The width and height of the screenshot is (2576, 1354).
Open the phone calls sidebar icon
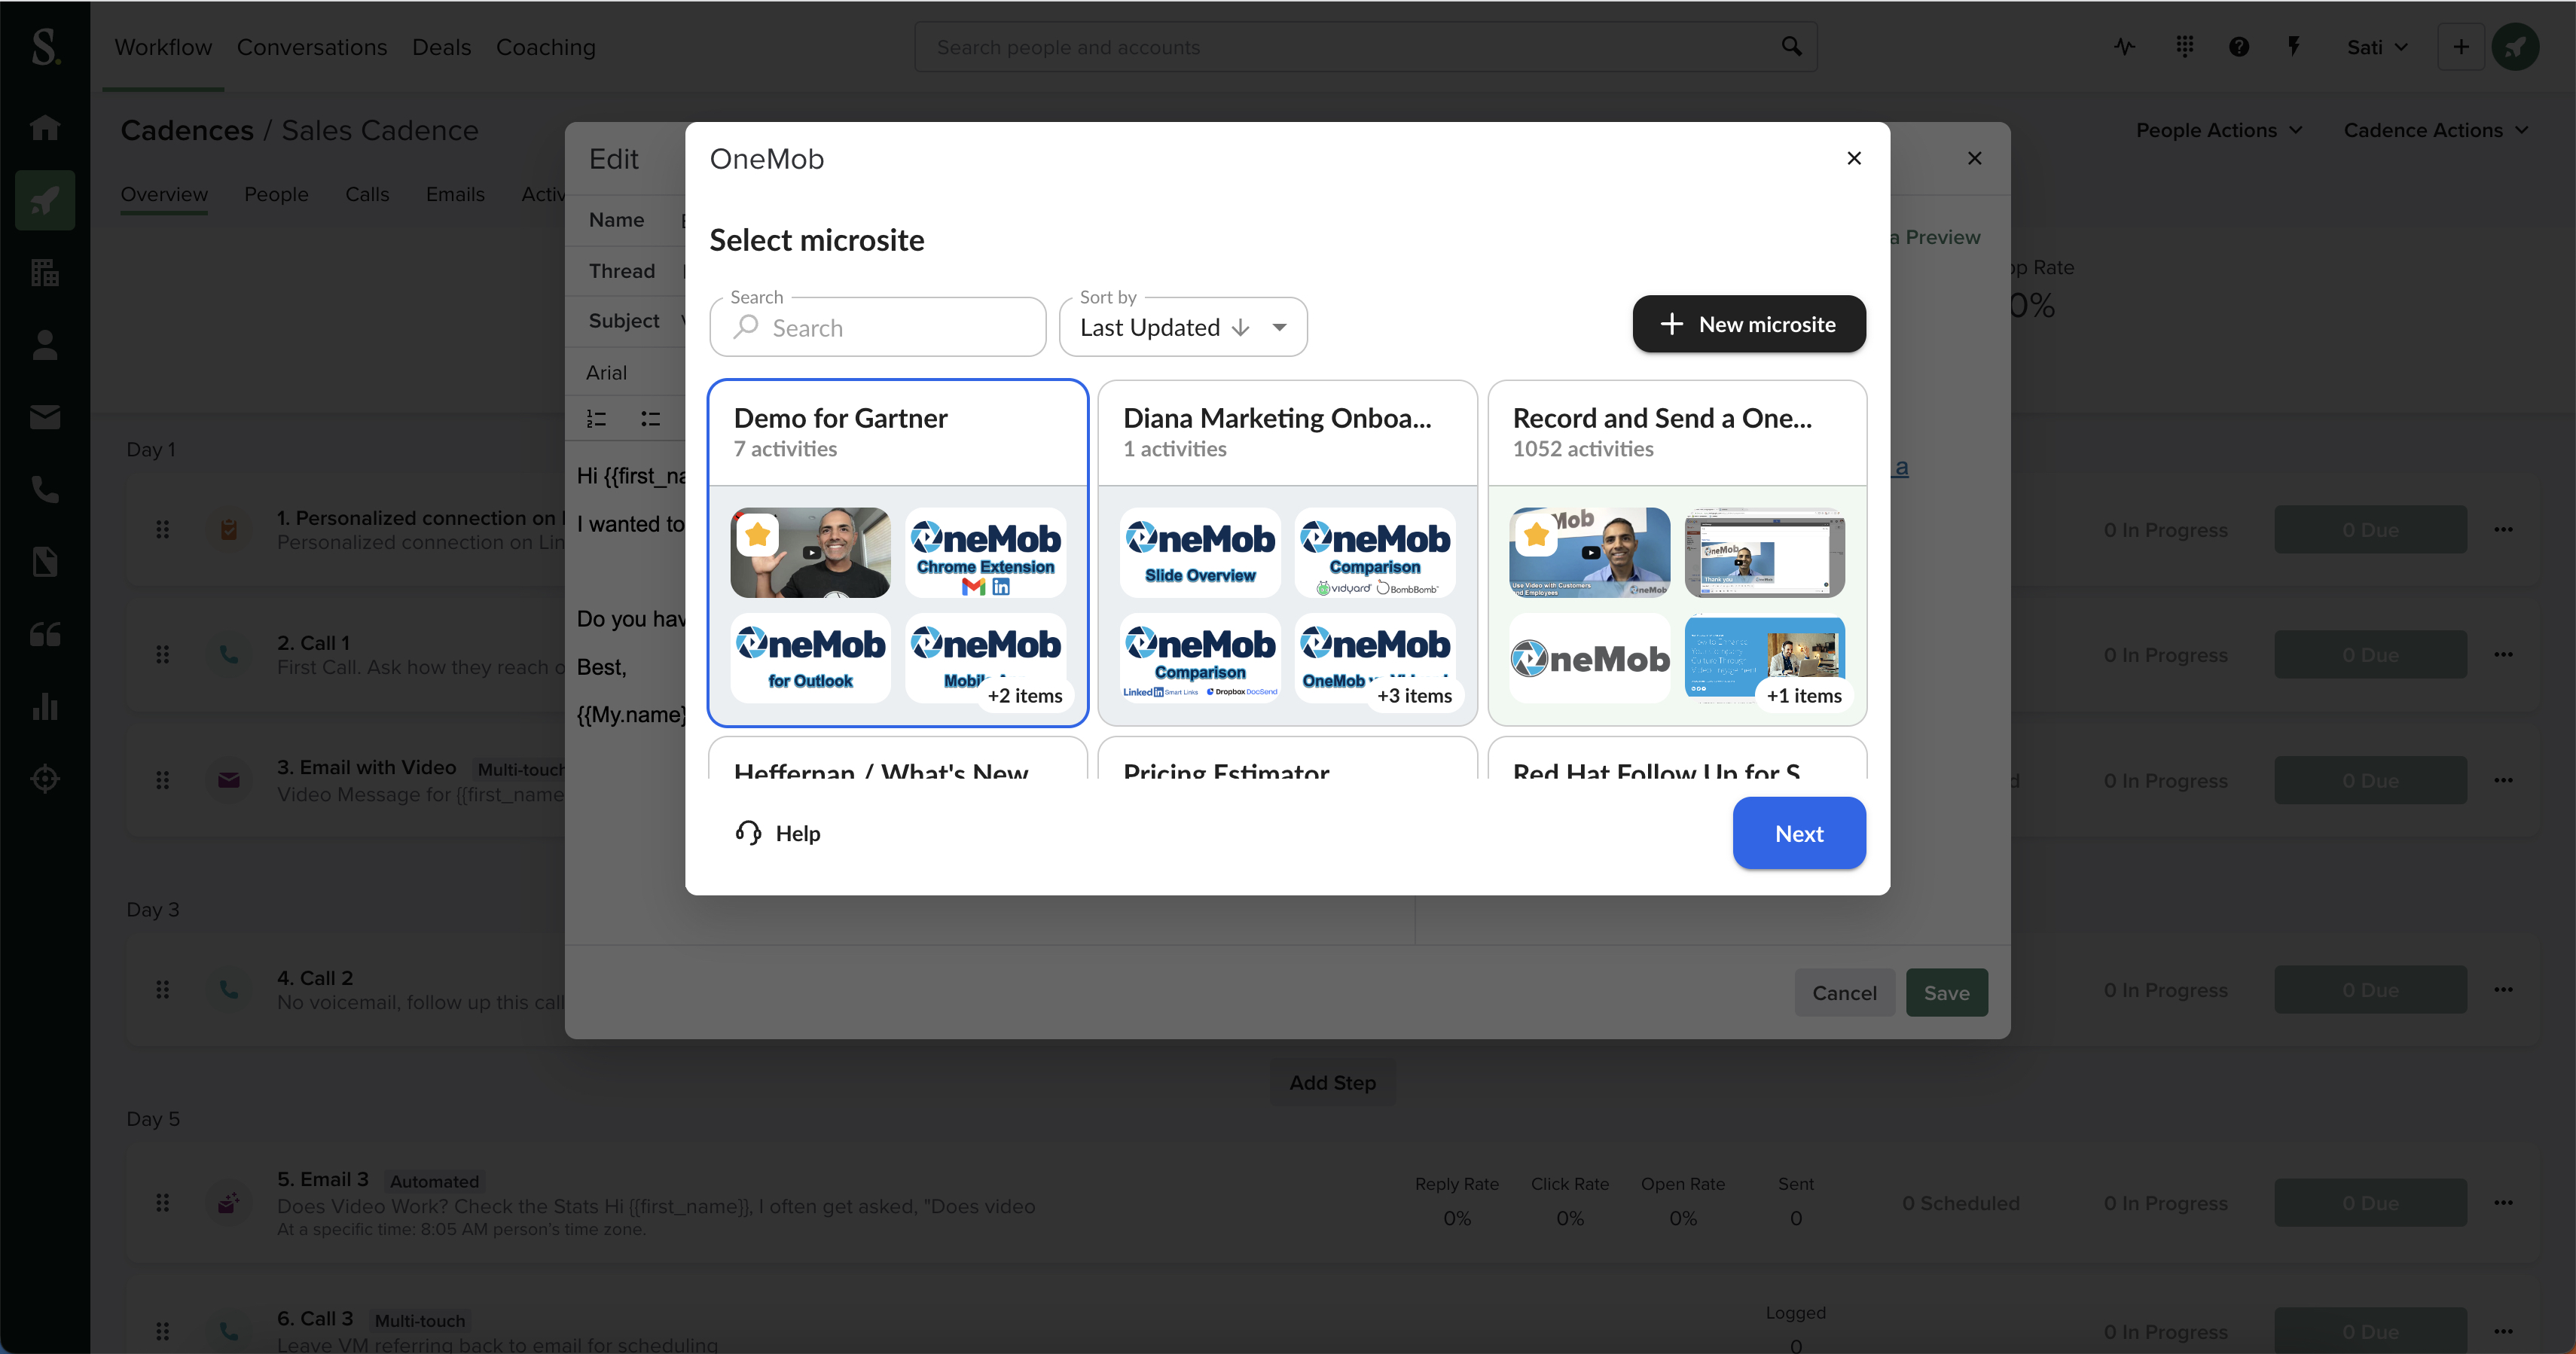pyautogui.click(x=45, y=490)
